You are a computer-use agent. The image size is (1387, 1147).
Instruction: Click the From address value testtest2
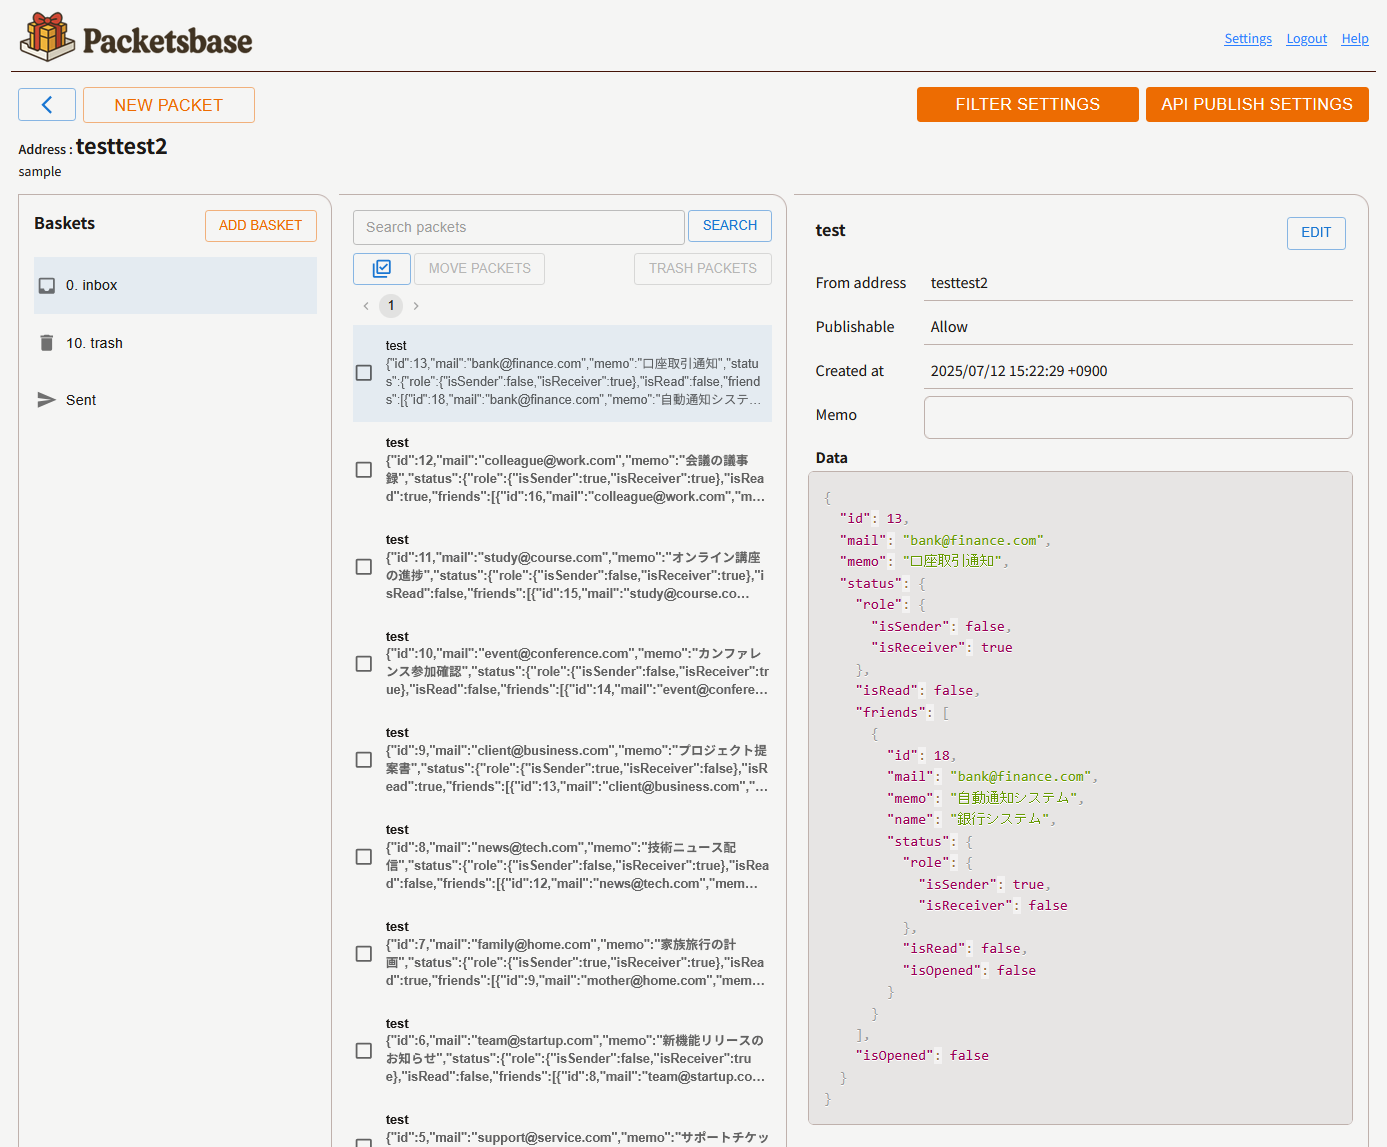[959, 283]
